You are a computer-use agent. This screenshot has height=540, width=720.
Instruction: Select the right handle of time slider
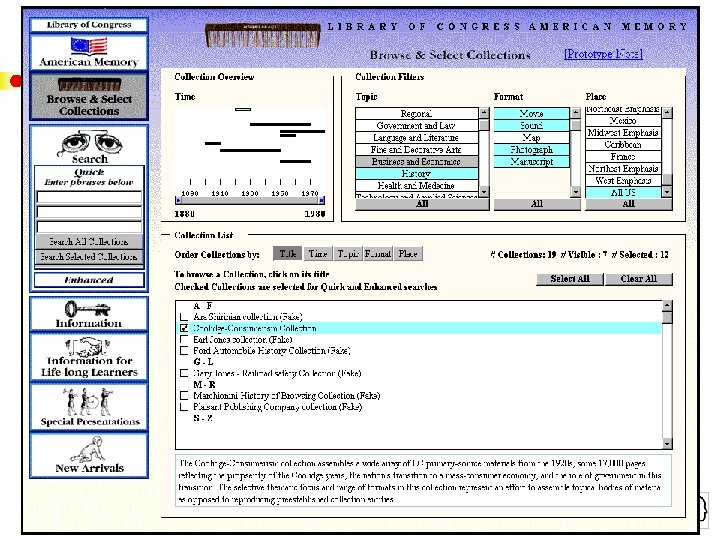[x=322, y=200]
